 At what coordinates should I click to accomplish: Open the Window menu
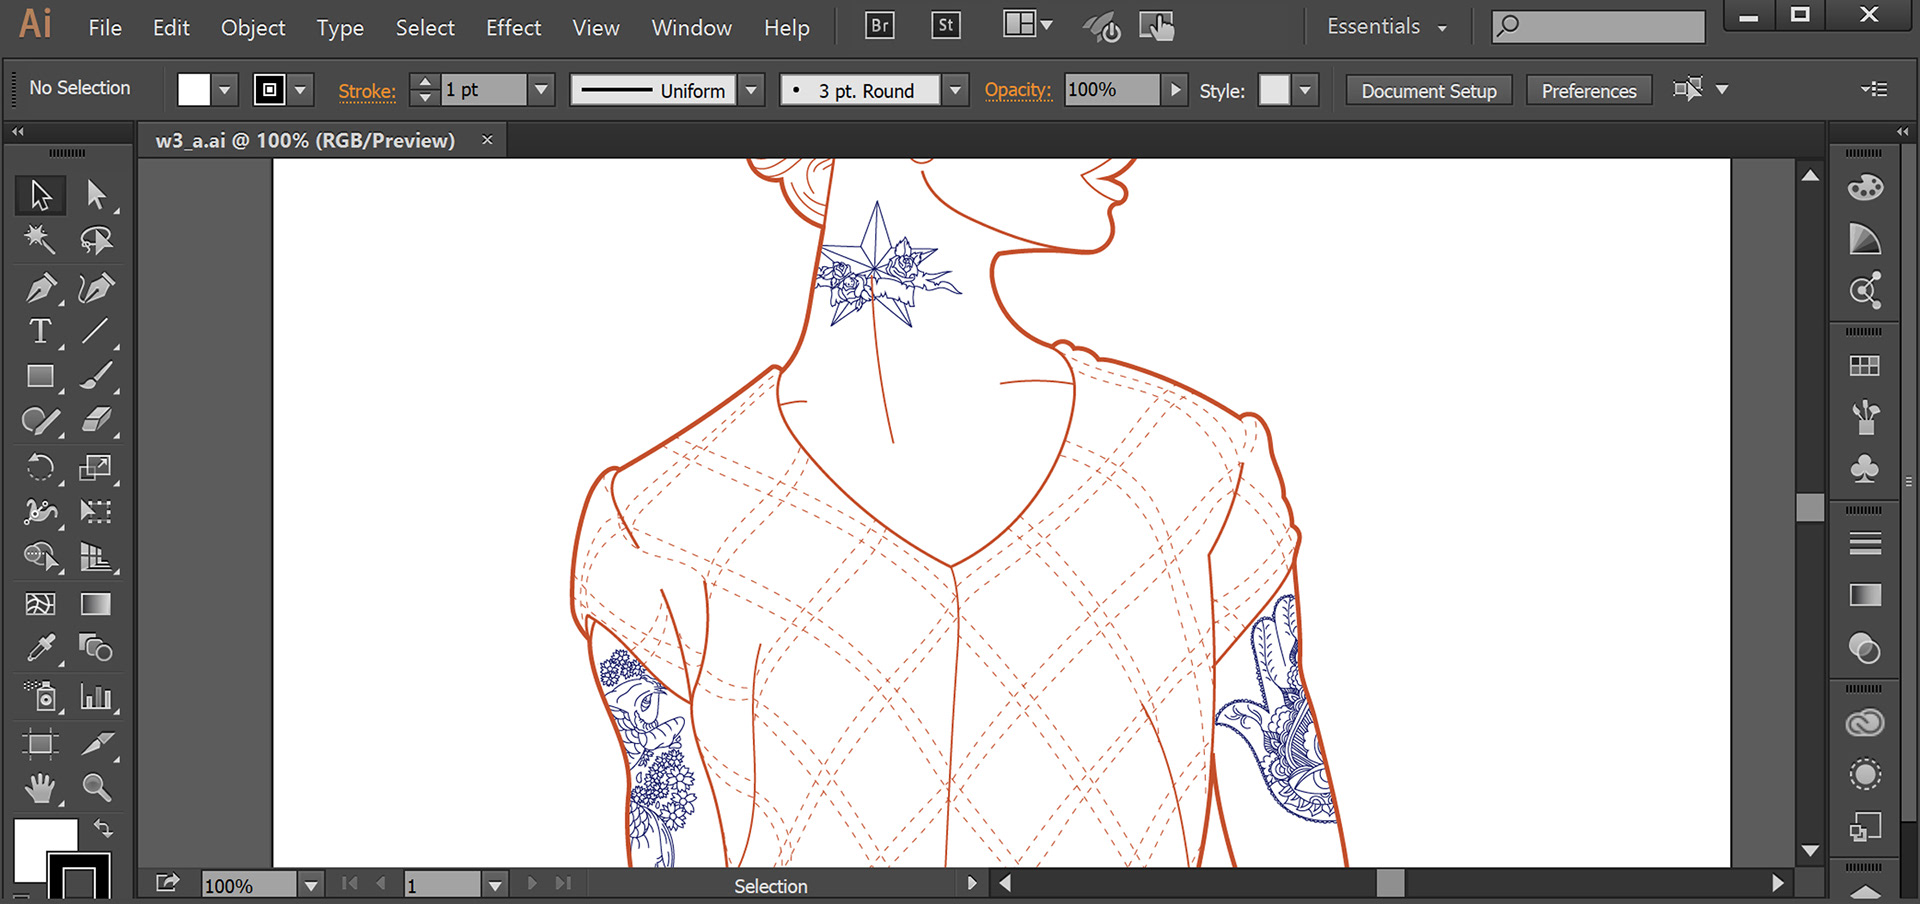(x=691, y=28)
